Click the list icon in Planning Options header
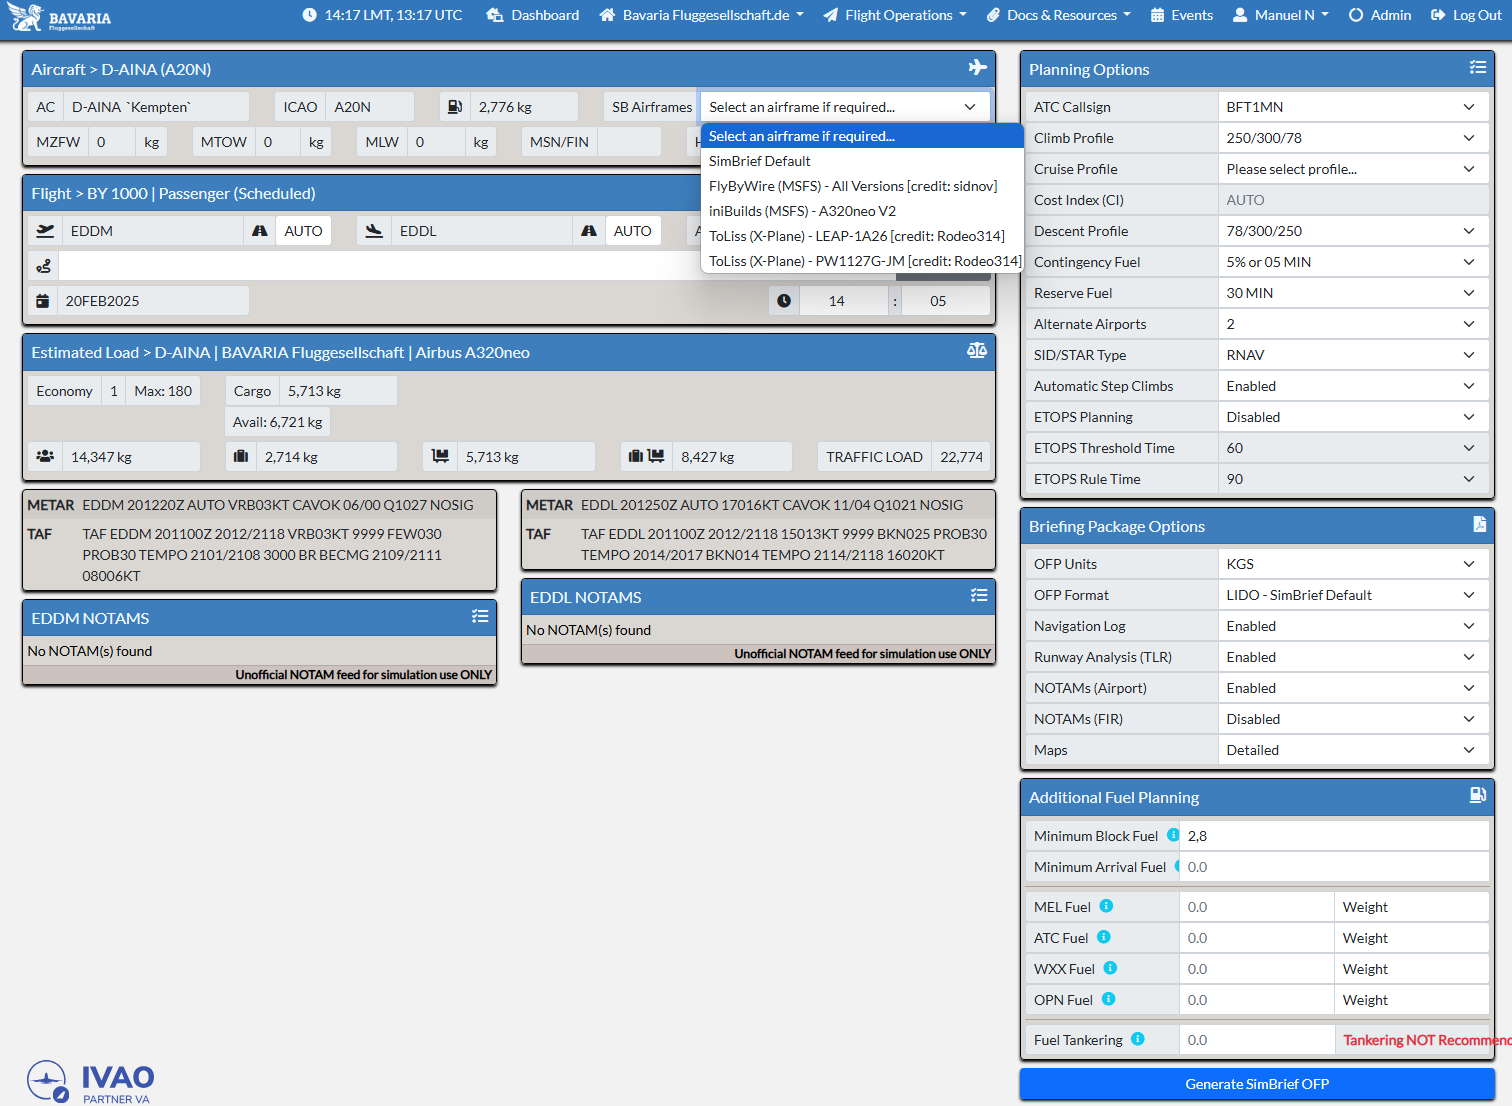1512x1106 pixels. [1477, 67]
